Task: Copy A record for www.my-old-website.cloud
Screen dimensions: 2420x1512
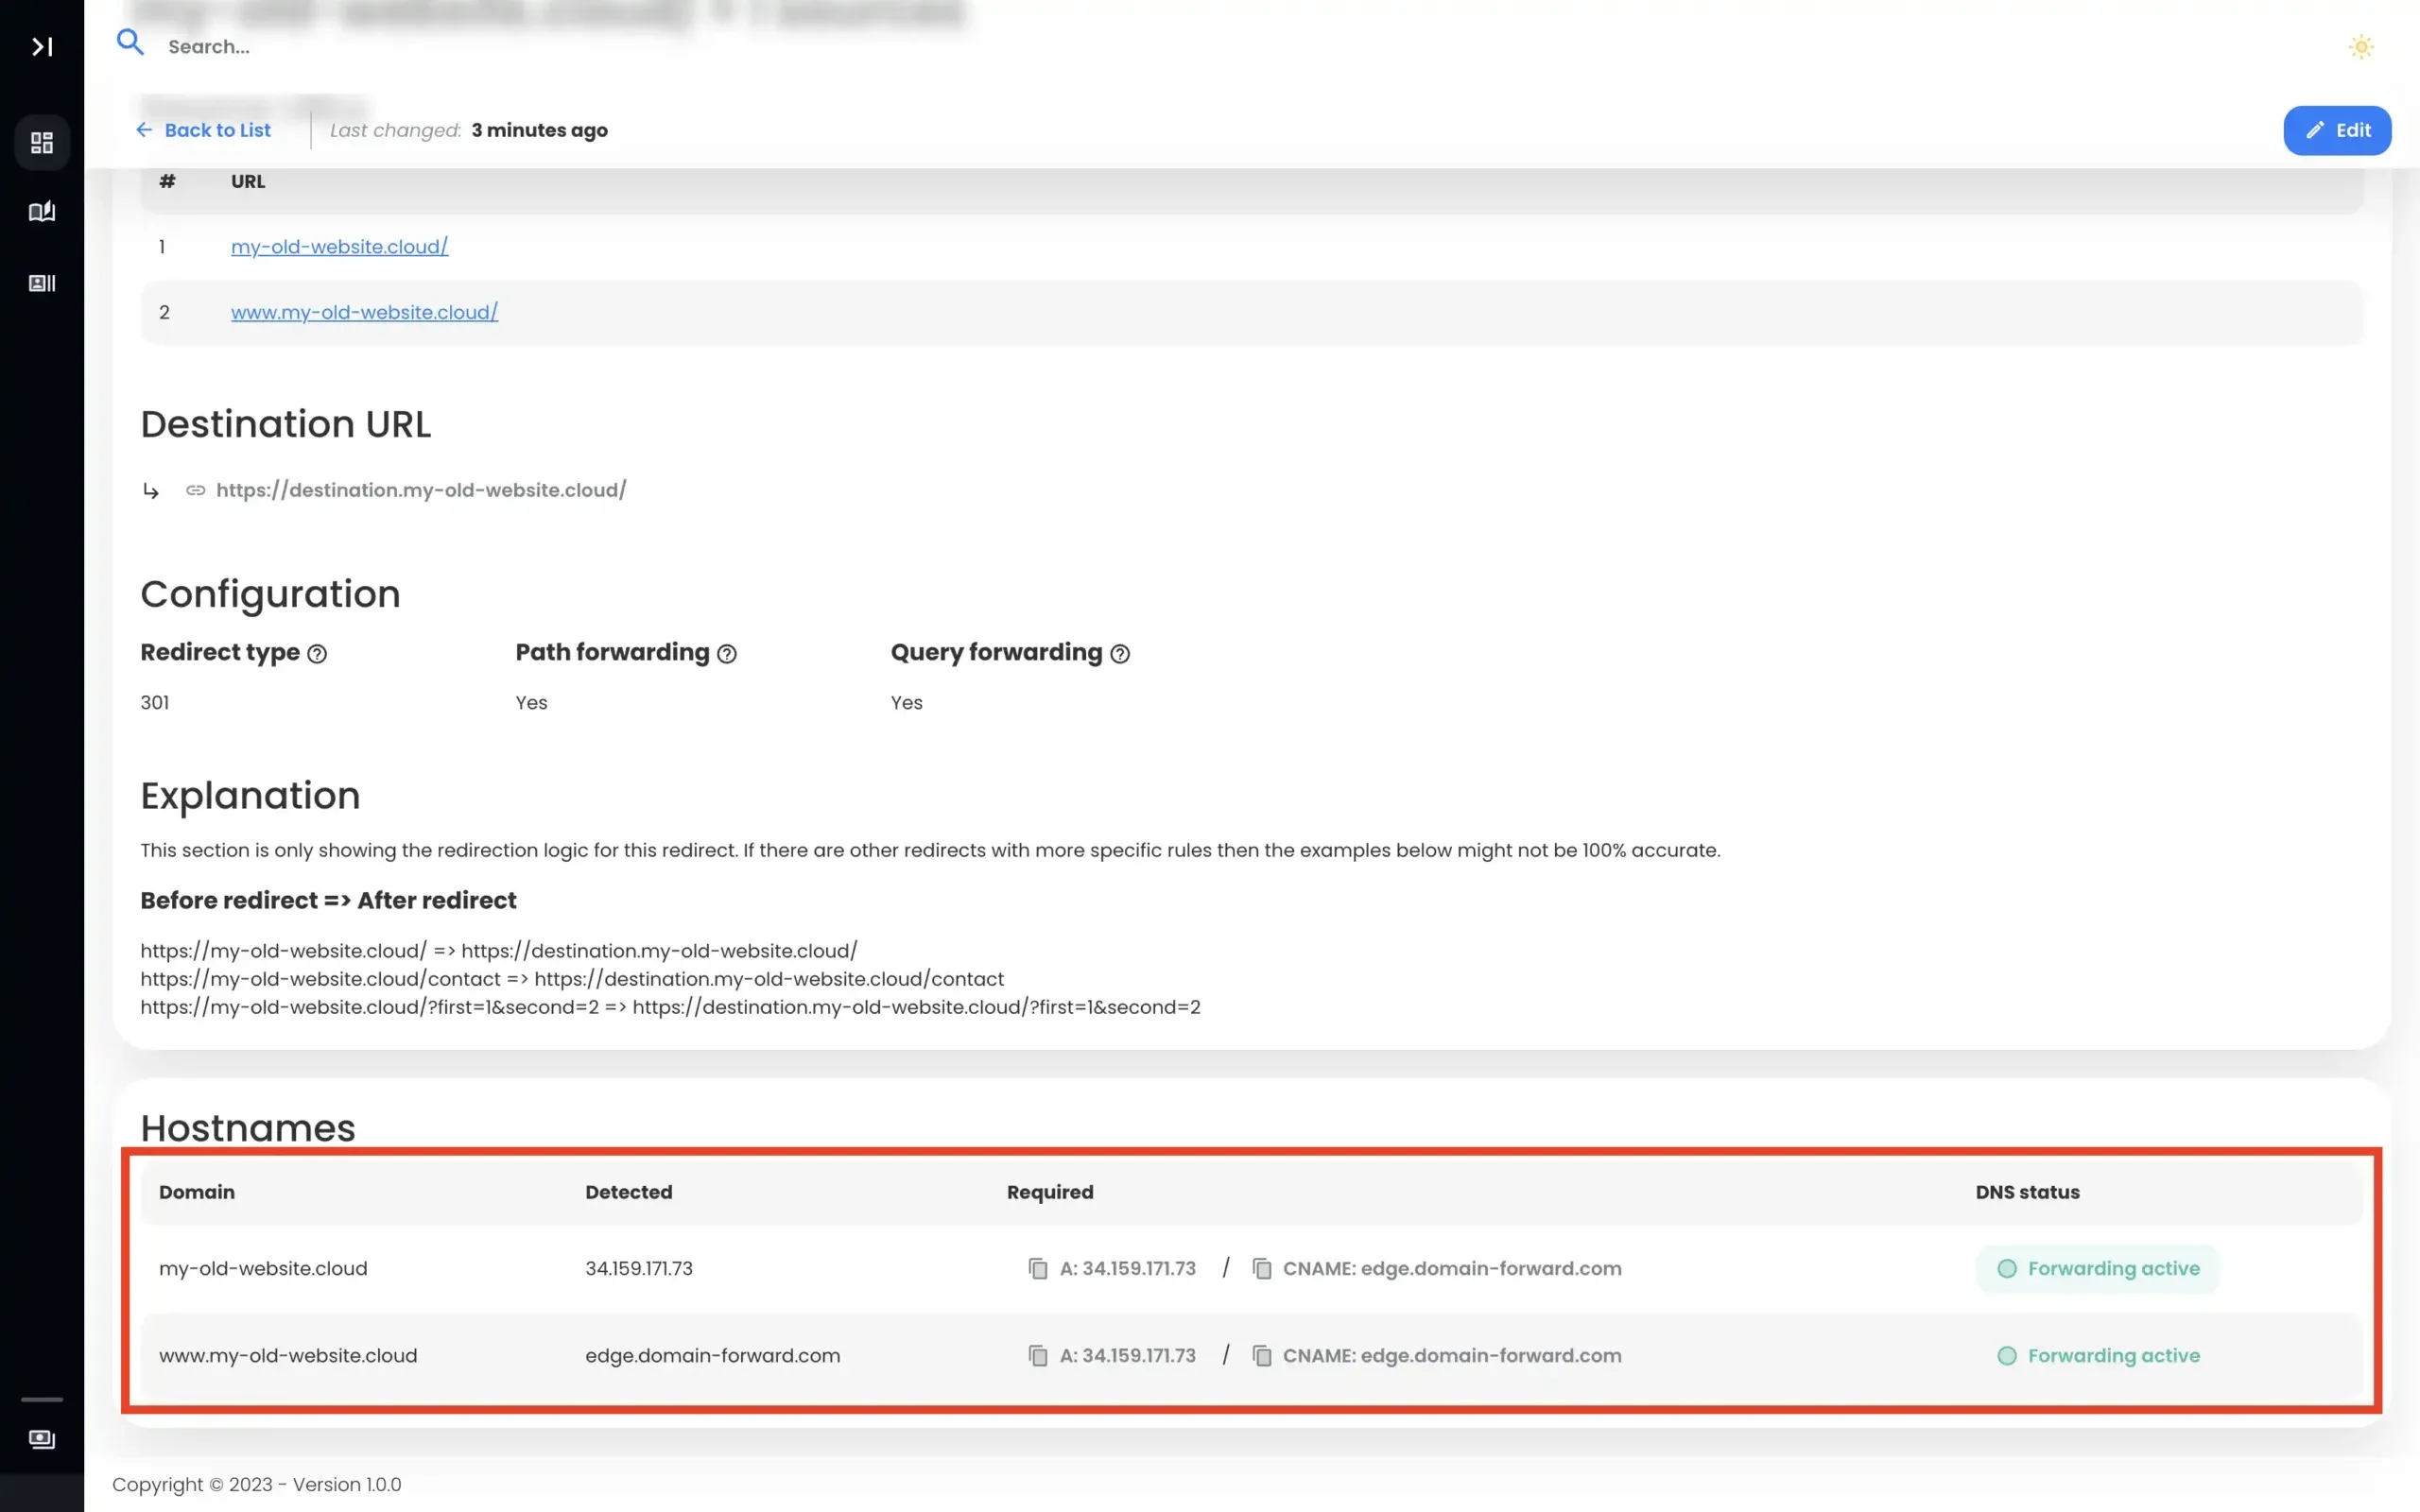Action: coord(1039,1355)
